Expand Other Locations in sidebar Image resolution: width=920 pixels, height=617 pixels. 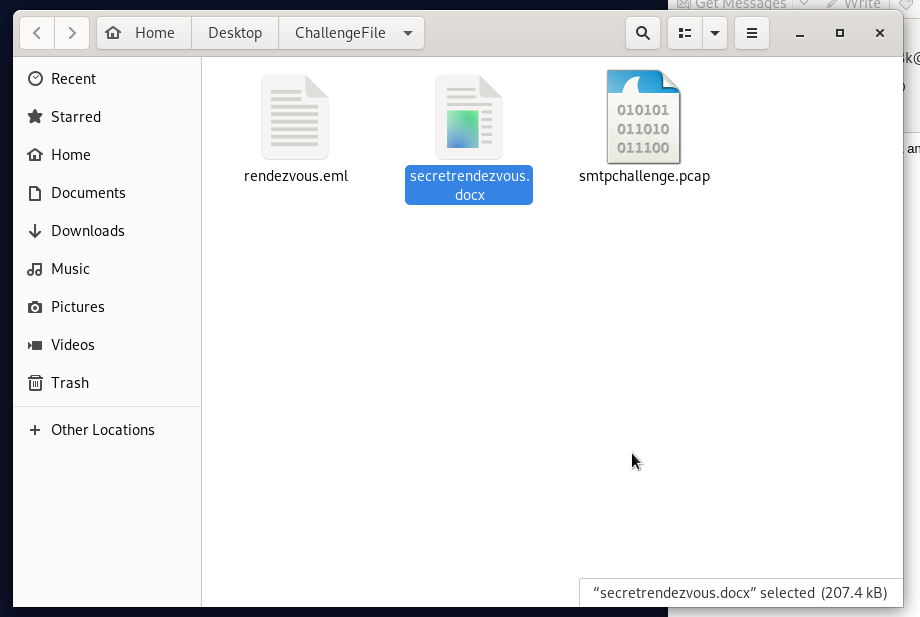click(x=102, y=430)
